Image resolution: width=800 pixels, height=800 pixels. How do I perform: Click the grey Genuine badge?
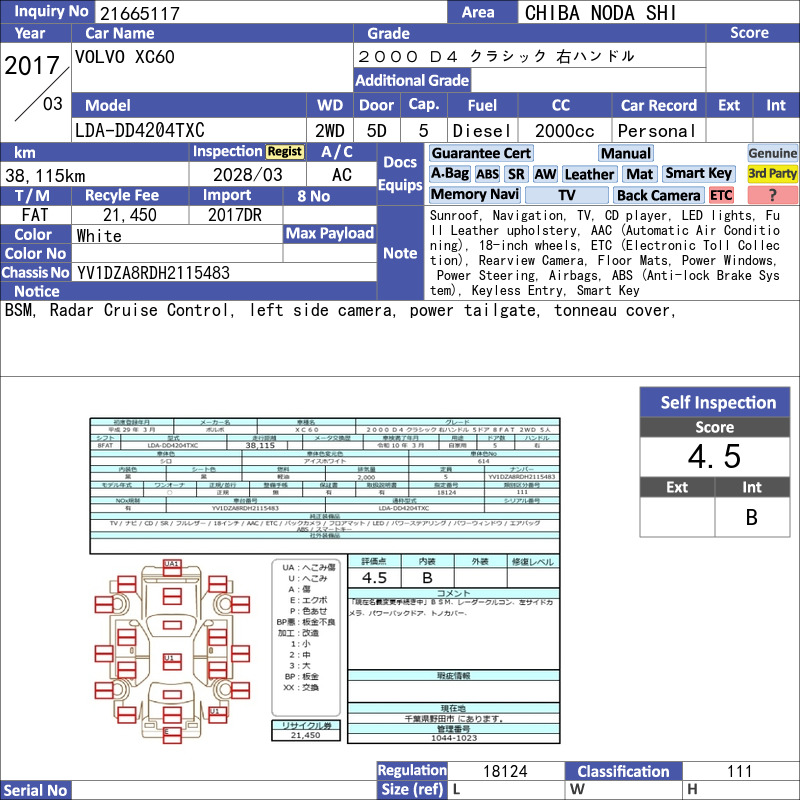[x=772, y=153]
